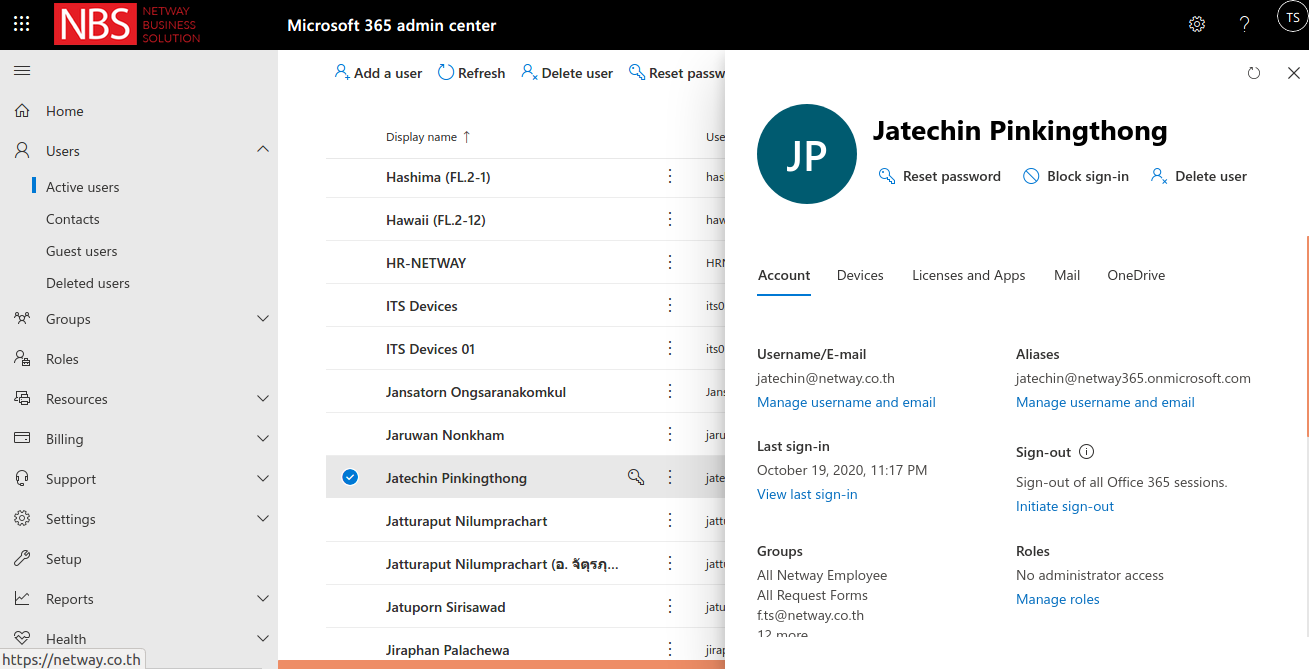Expand the Groups navigation section
This screenshot has width=1309, height=669.
tap(263, 319)
